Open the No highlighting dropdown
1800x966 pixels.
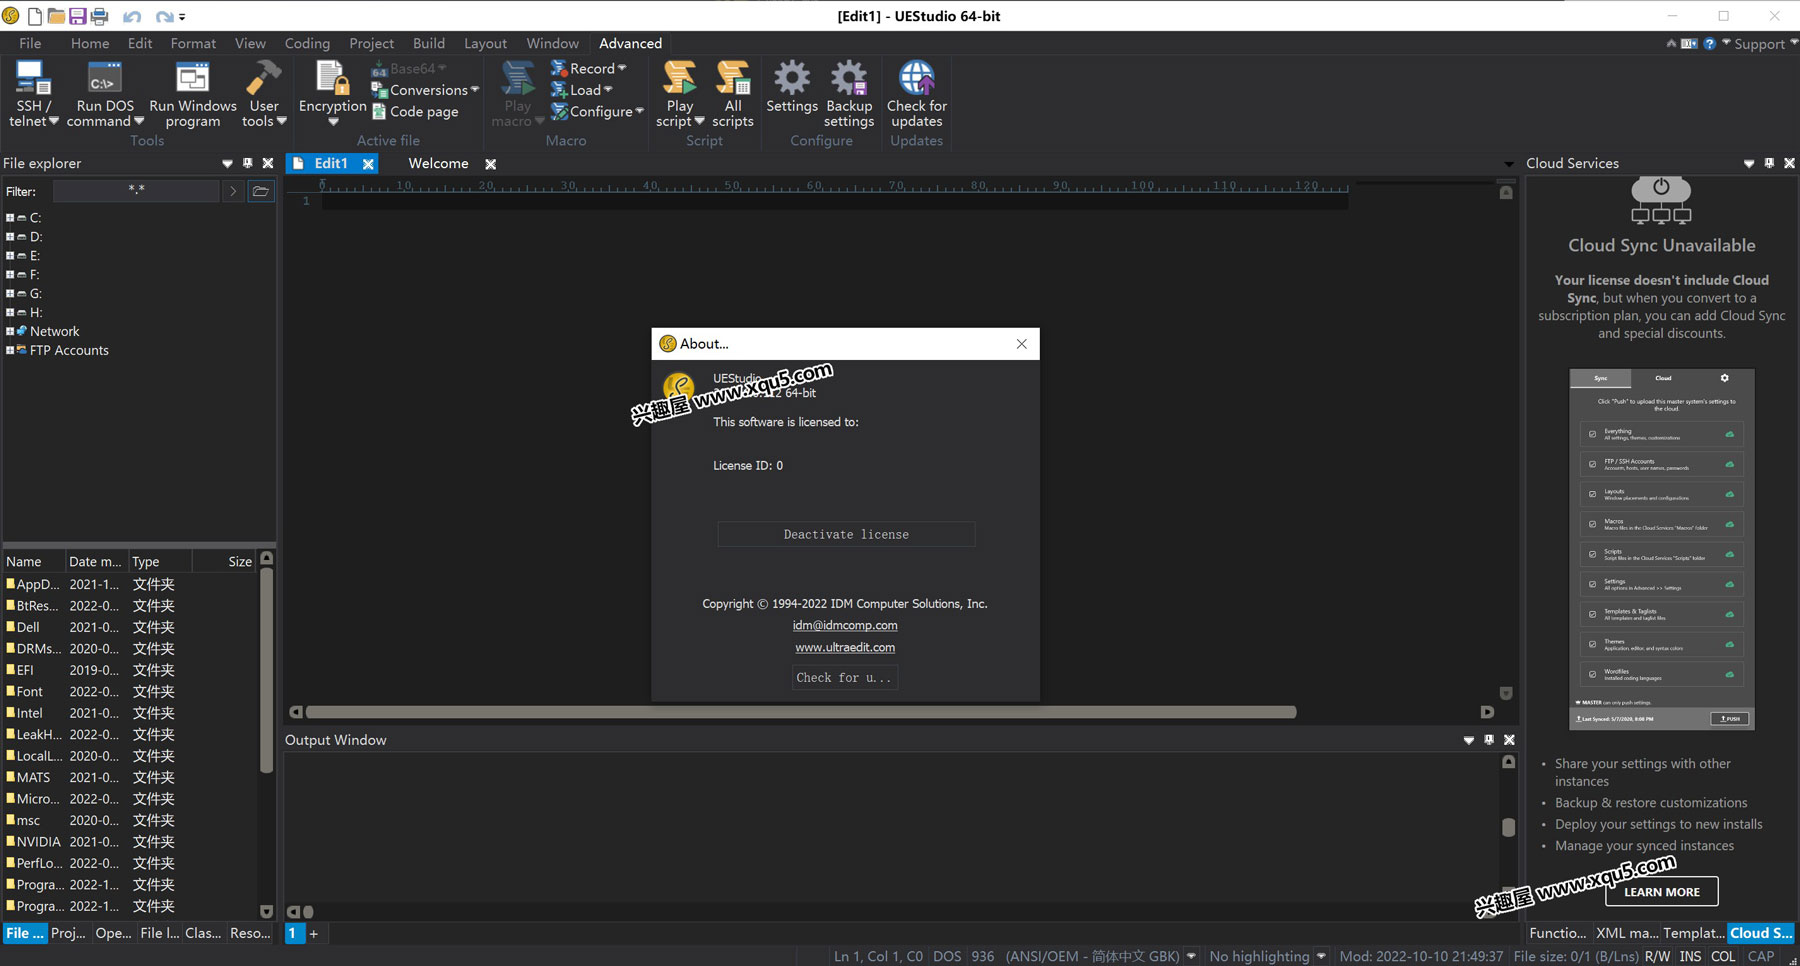point(1321,956)
